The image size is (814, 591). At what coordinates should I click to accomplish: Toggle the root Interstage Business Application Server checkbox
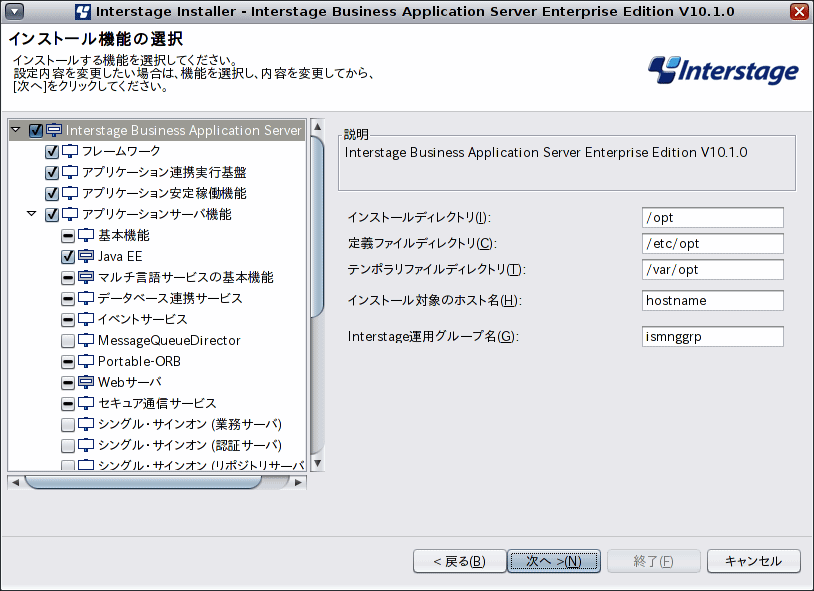[35, 130]
